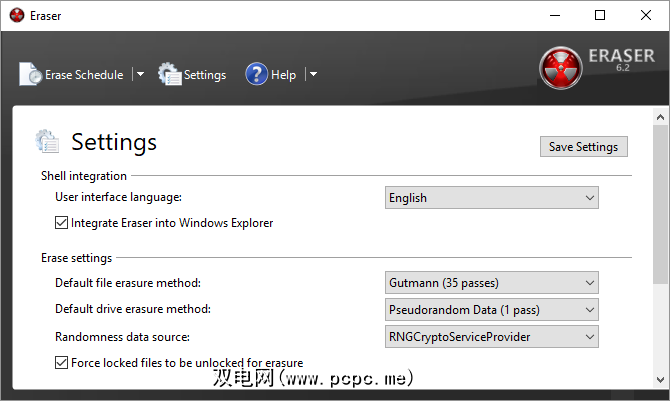Close the Eraser window
Viewport: 670px width, 401px height.
(646, 15)
